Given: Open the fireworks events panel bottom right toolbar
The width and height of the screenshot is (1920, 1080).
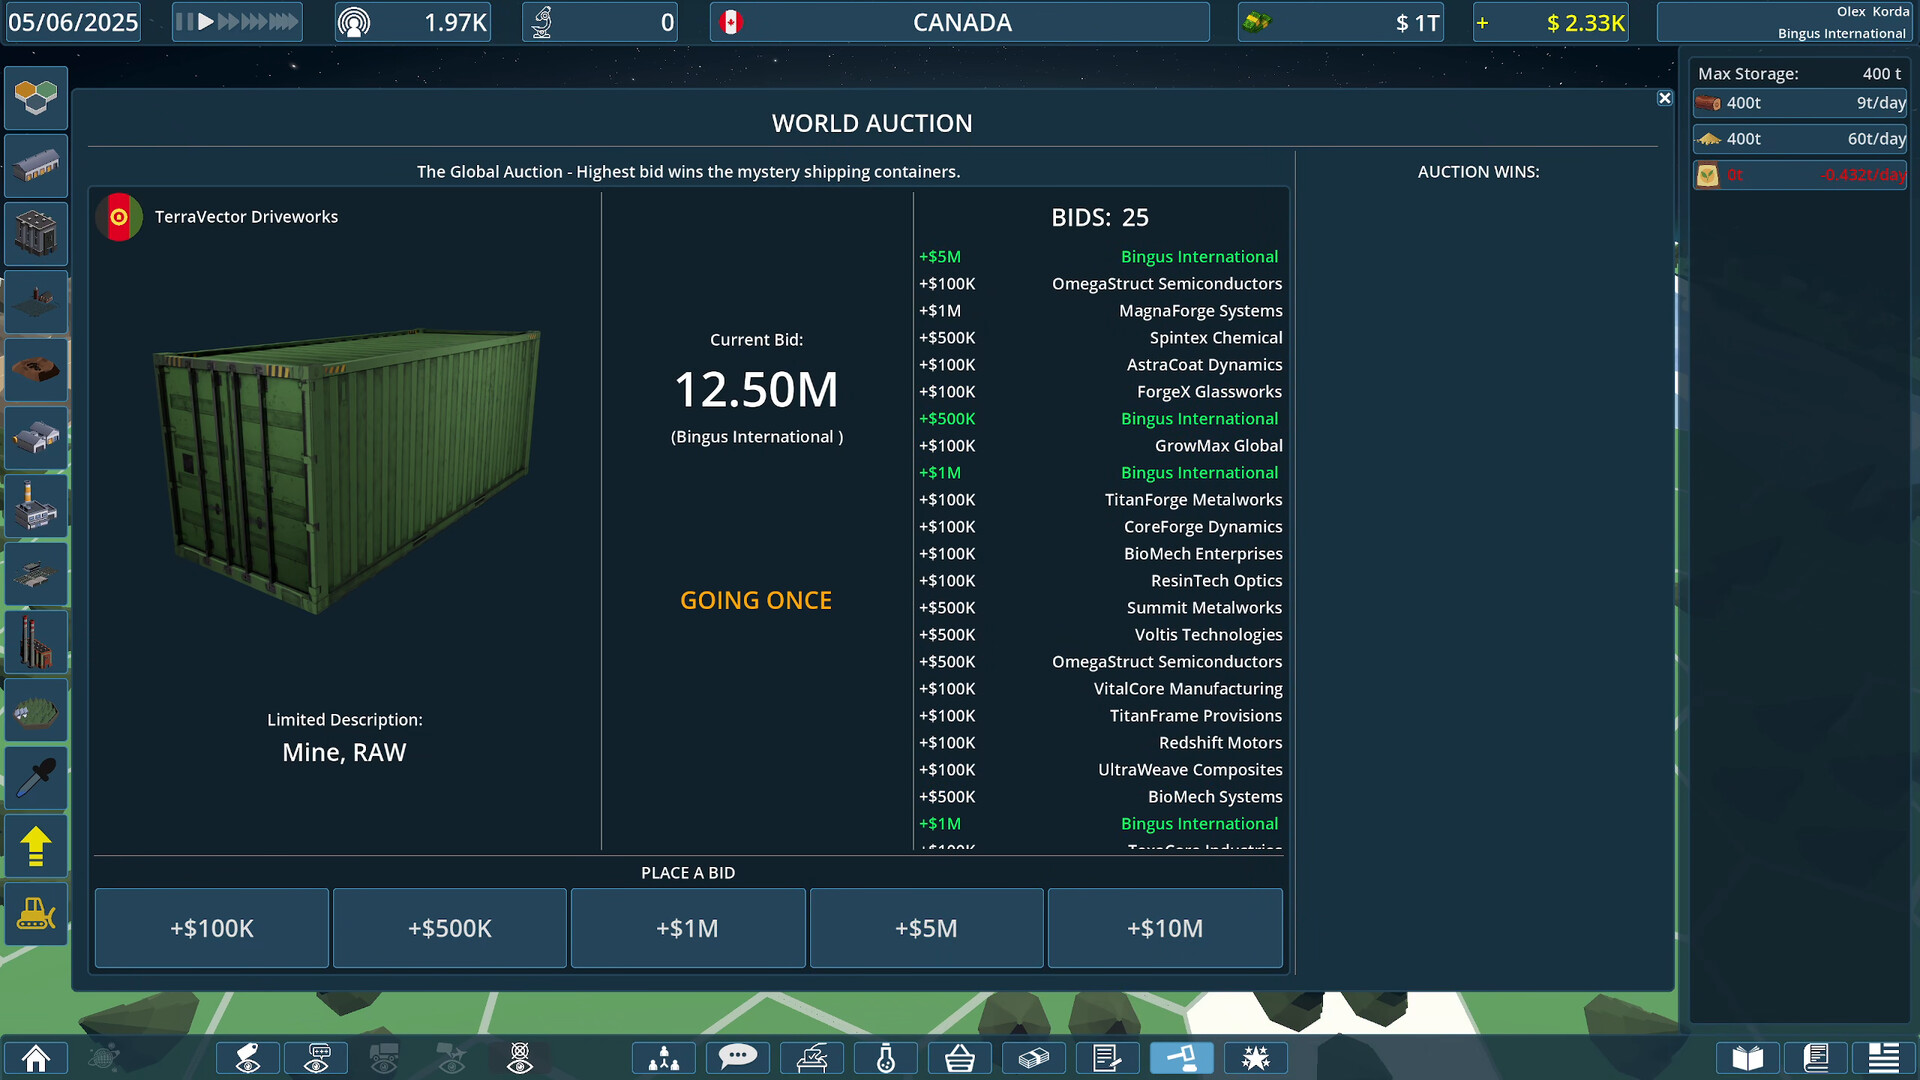Looking at the screenshot, I should (1256, 1057).
